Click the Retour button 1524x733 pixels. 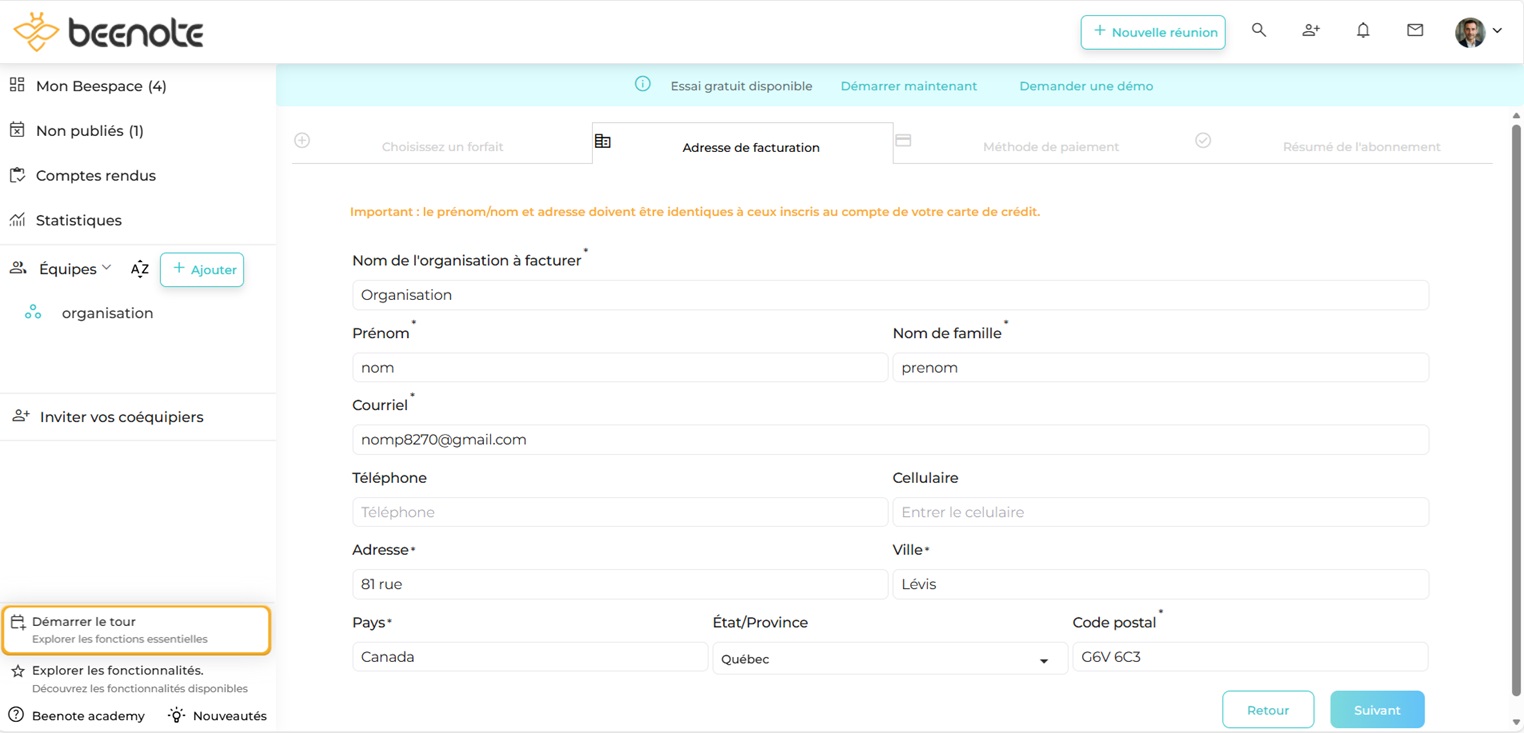coord(1267,710)
